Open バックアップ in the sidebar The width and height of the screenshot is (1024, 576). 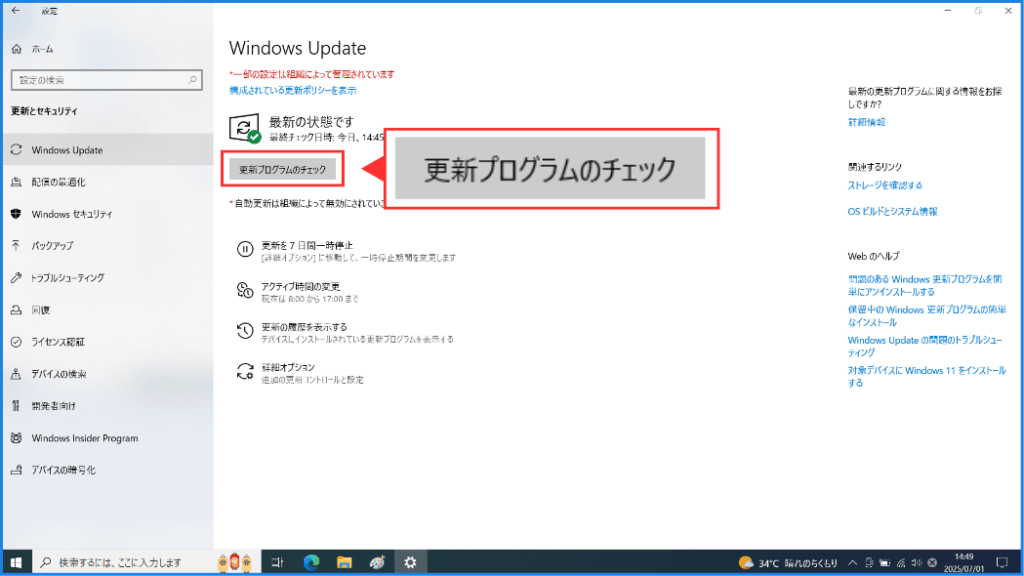click(108, 246)
